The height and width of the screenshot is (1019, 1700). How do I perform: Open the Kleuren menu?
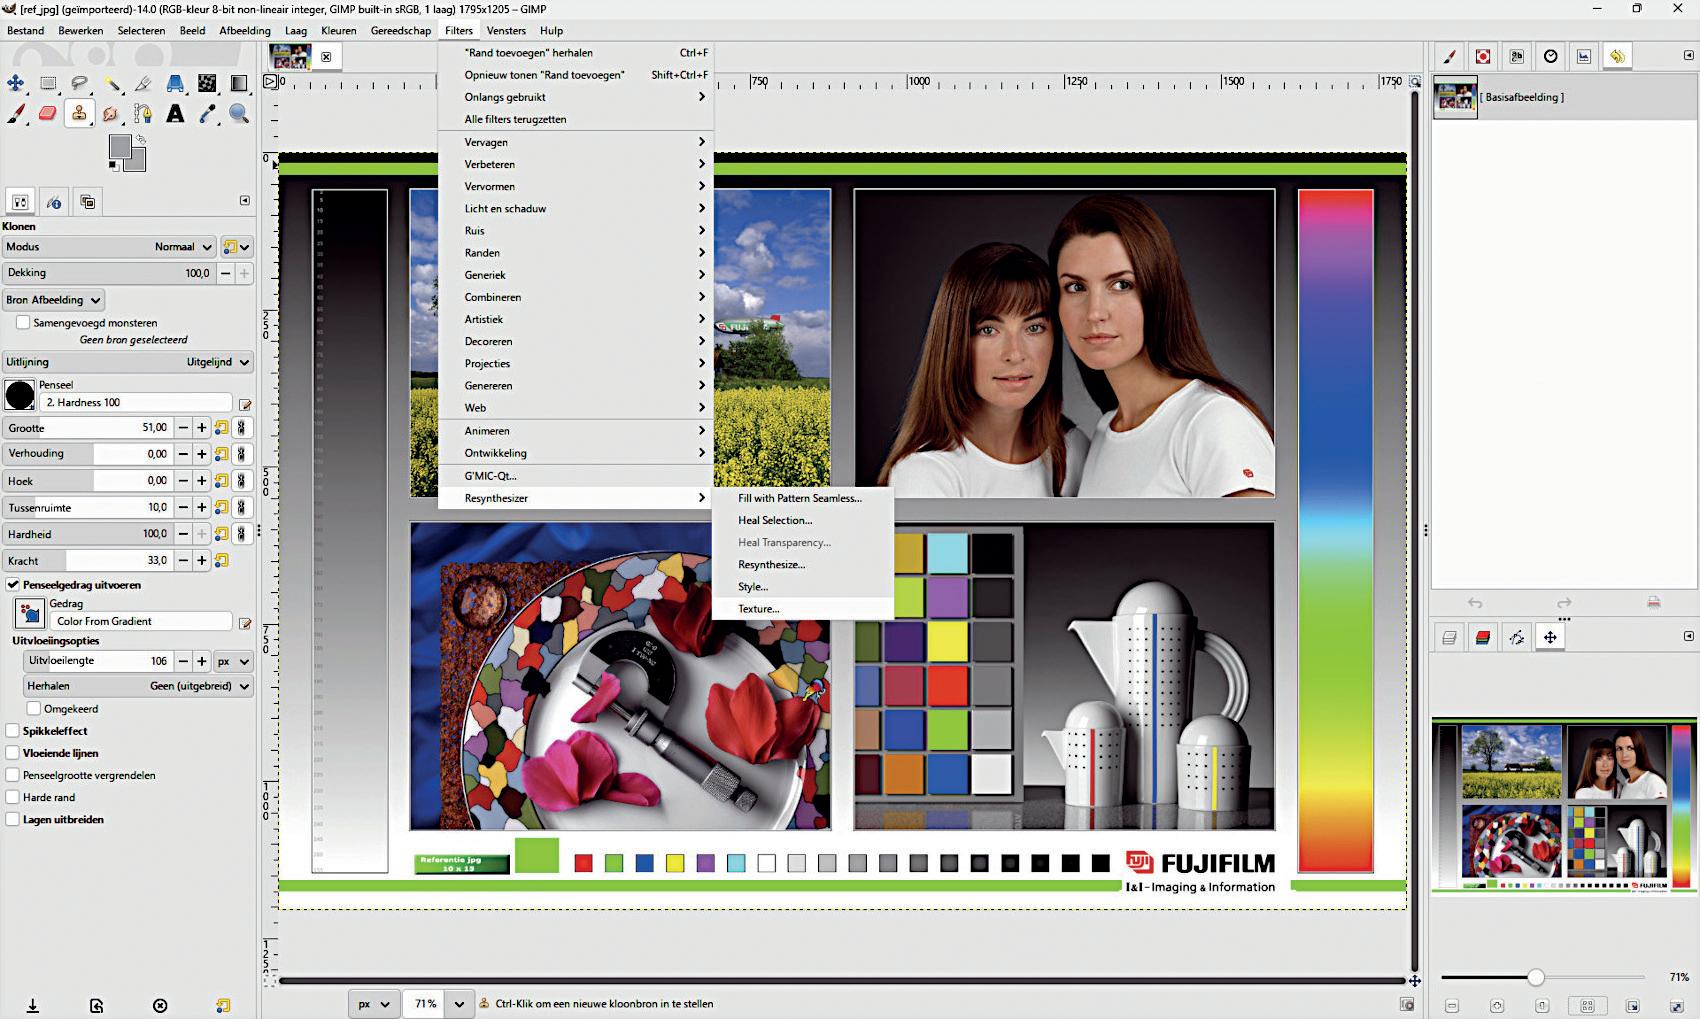pyautogui.click(x=338, y=30)
